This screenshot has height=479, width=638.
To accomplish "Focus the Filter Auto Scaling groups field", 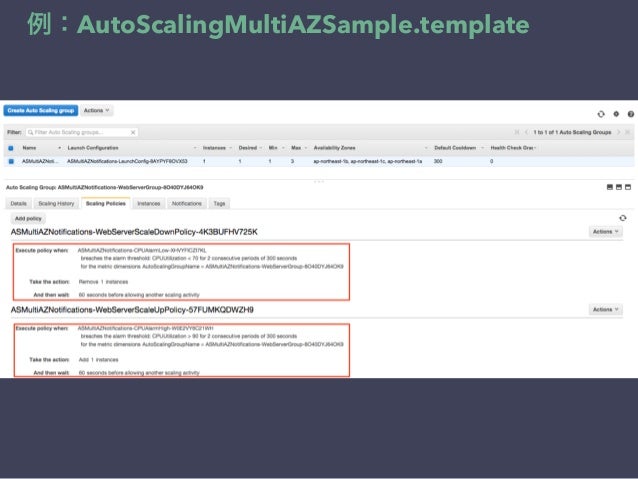I will click(81, 132).
